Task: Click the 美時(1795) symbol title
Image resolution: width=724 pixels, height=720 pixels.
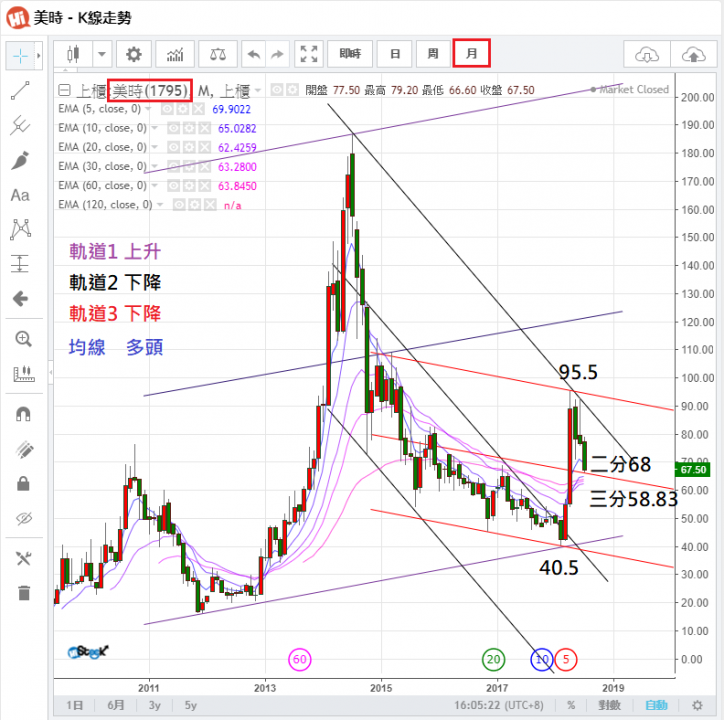Action: coord(150,91)
